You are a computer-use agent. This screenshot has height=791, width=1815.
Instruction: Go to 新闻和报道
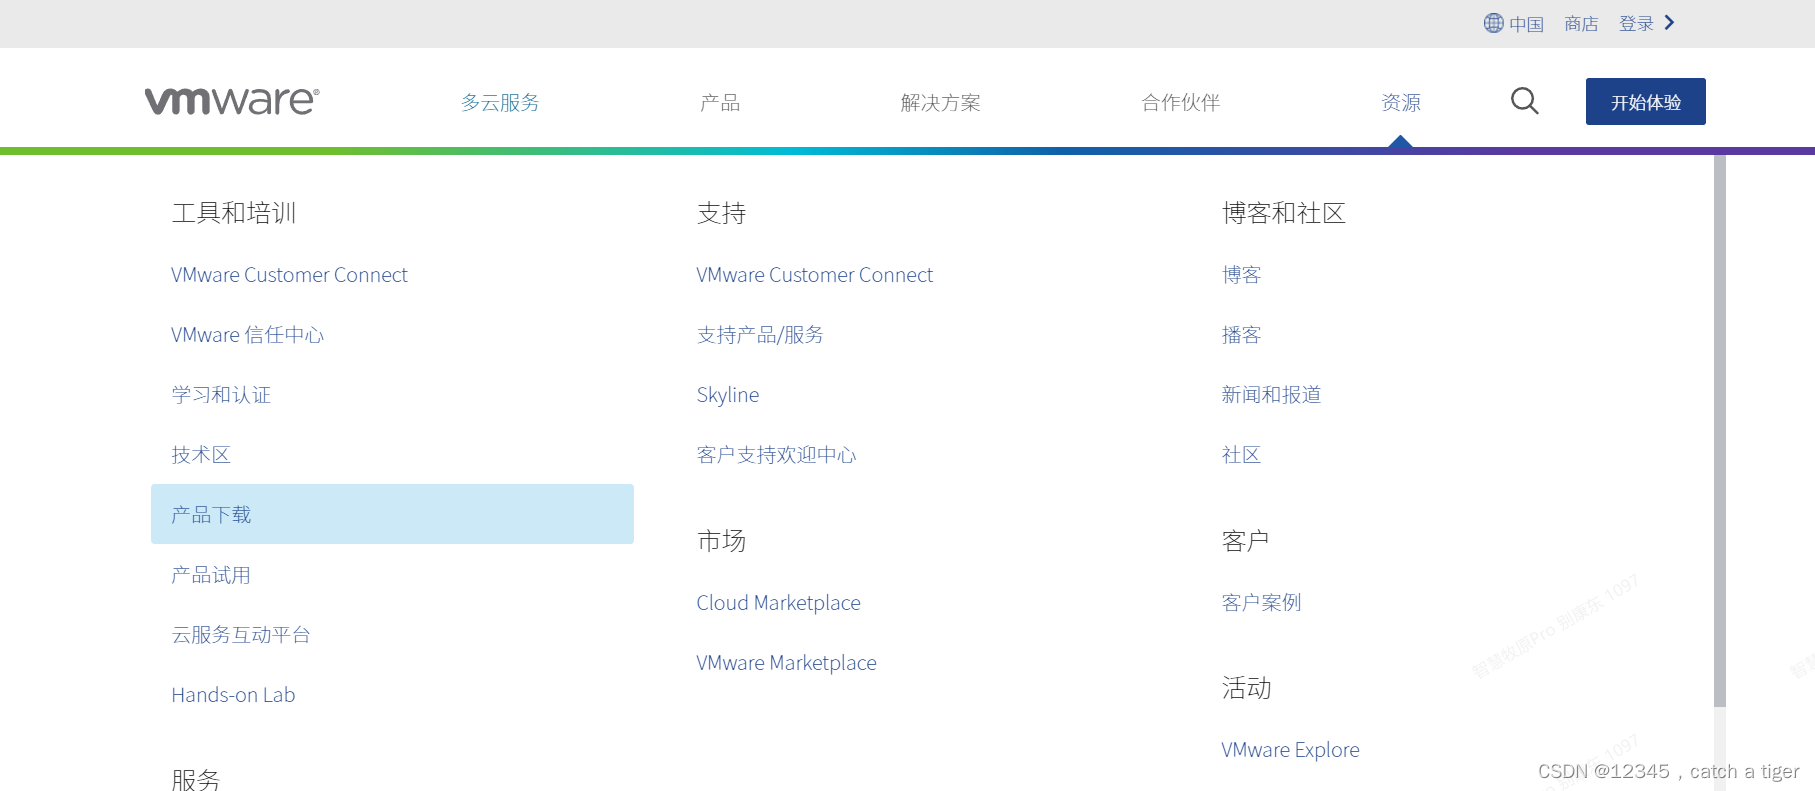click(1271, 395)
